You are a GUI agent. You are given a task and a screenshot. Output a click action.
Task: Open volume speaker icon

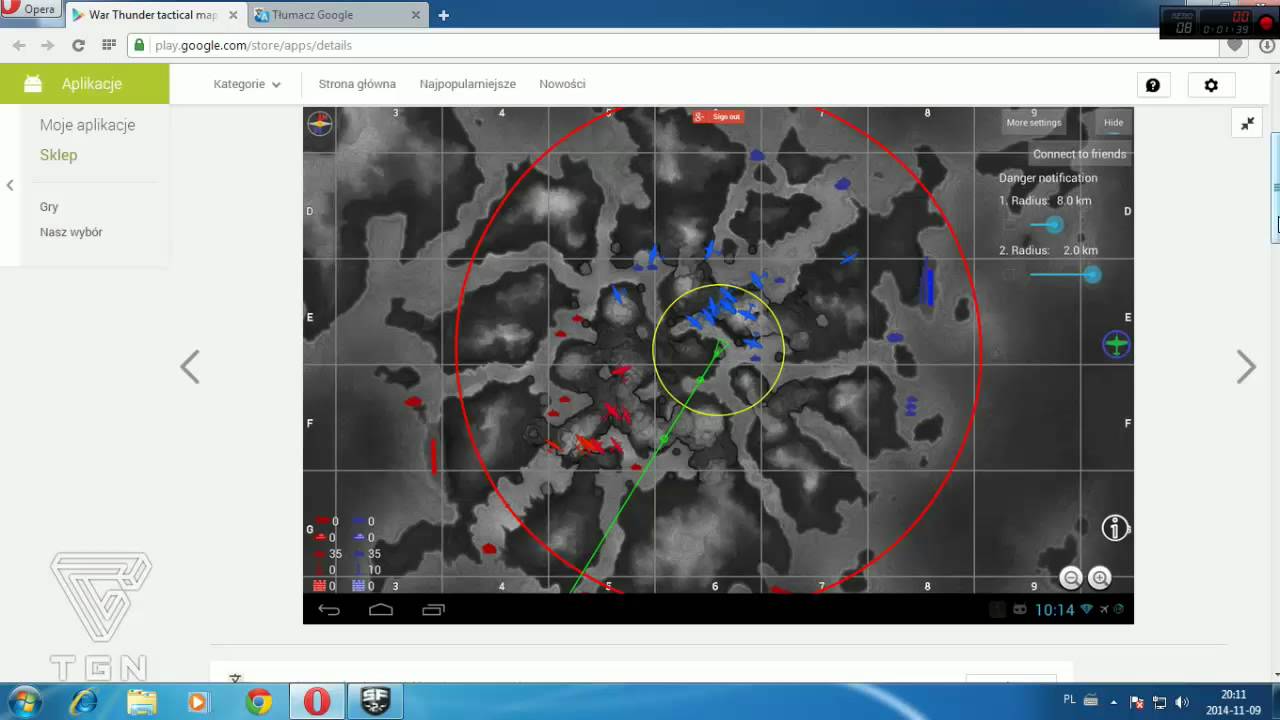coord(1183,702)
